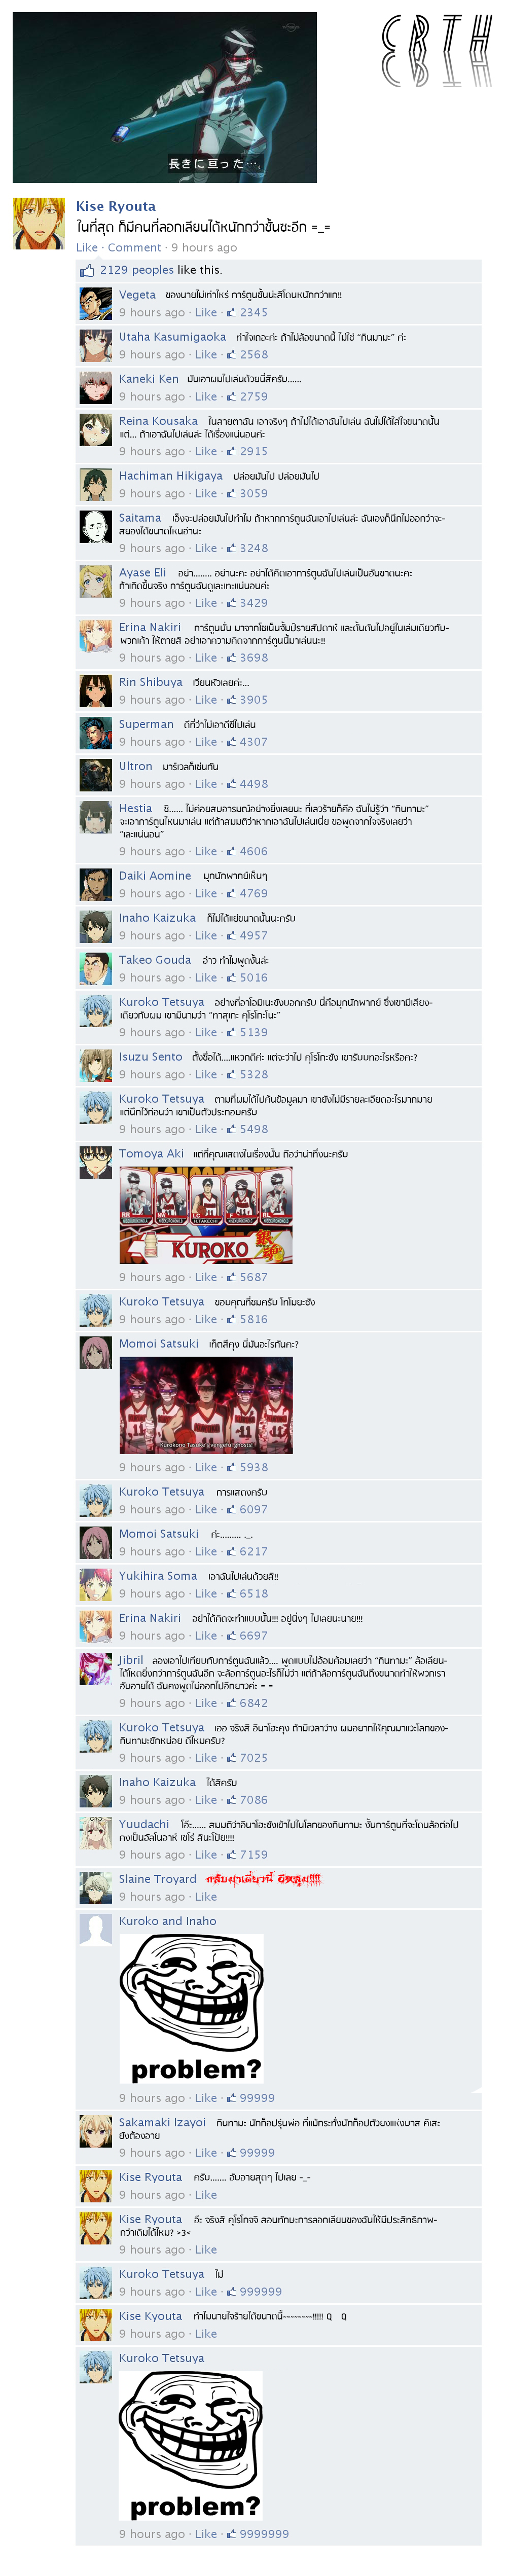This screenshot has width=507, height=2576.
Task: Open Reina Kousaka's profile name
Action: pyautogui.click(x=158, y=421)
